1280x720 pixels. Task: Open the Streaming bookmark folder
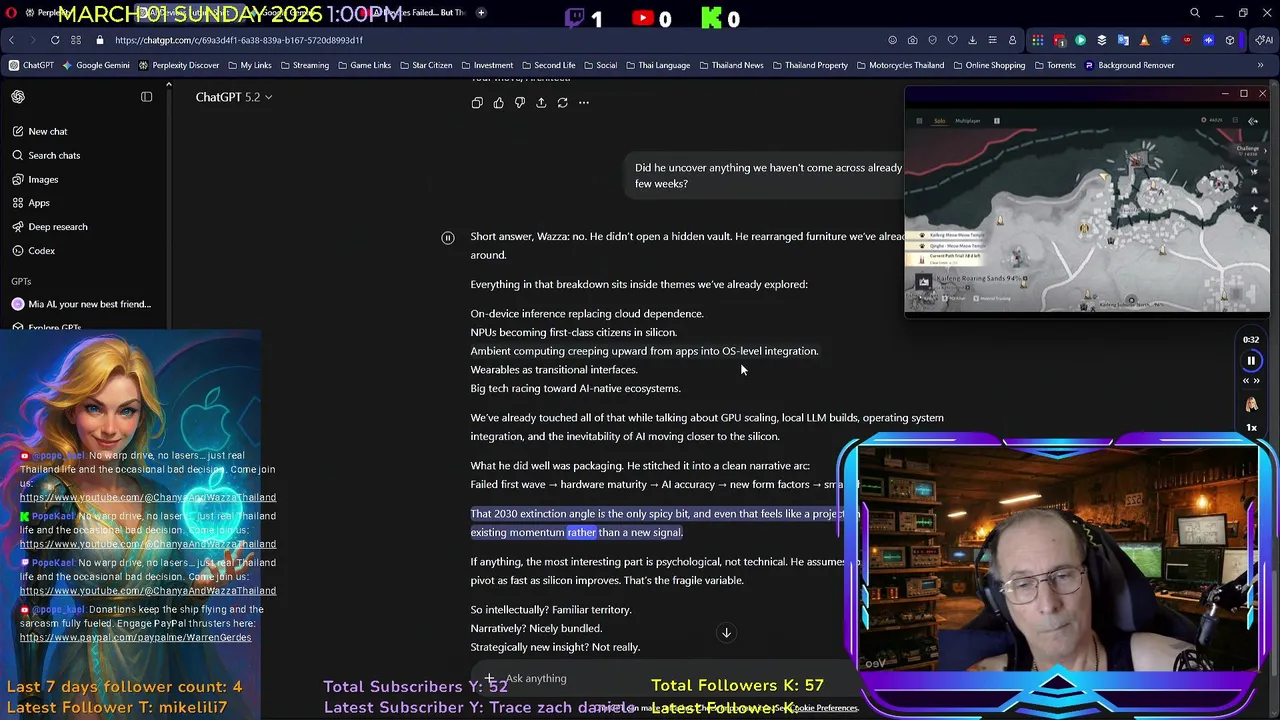pos(304,65)
